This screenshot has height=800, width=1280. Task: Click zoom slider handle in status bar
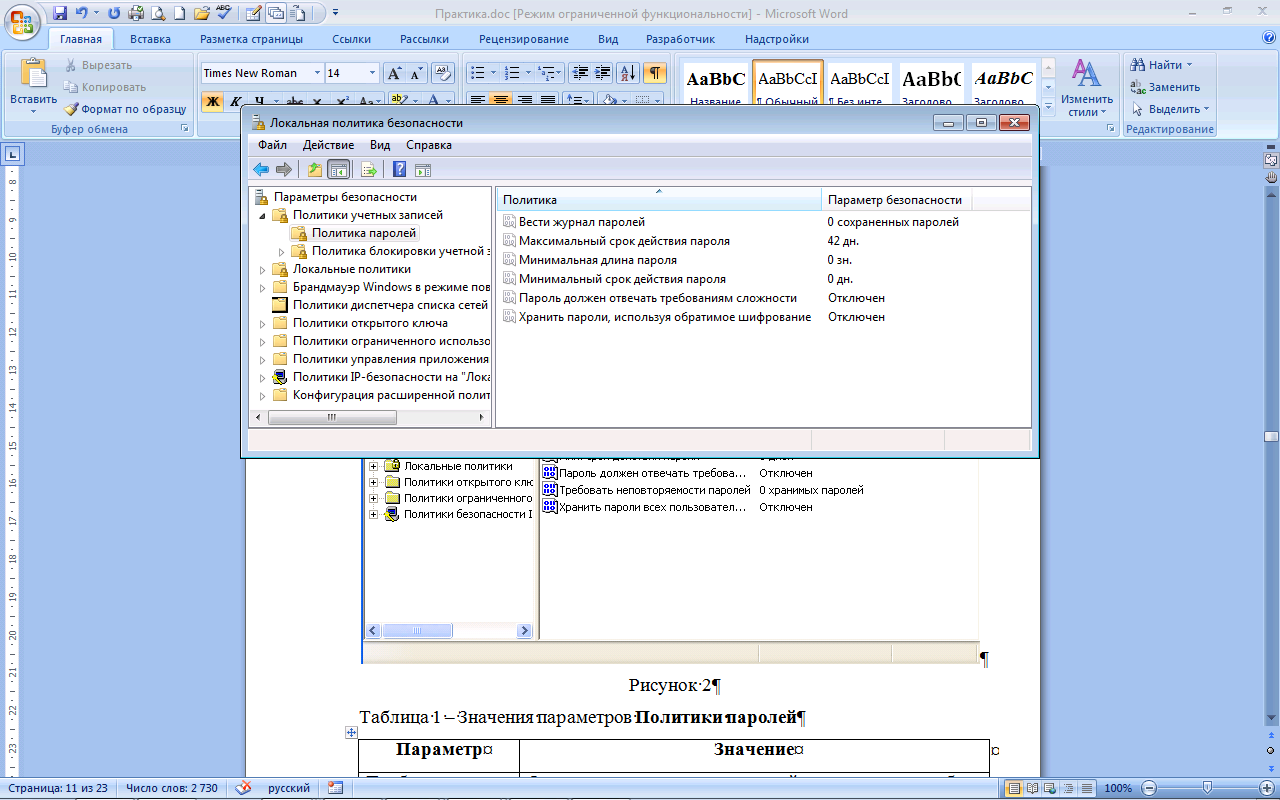coord(1207,788)
